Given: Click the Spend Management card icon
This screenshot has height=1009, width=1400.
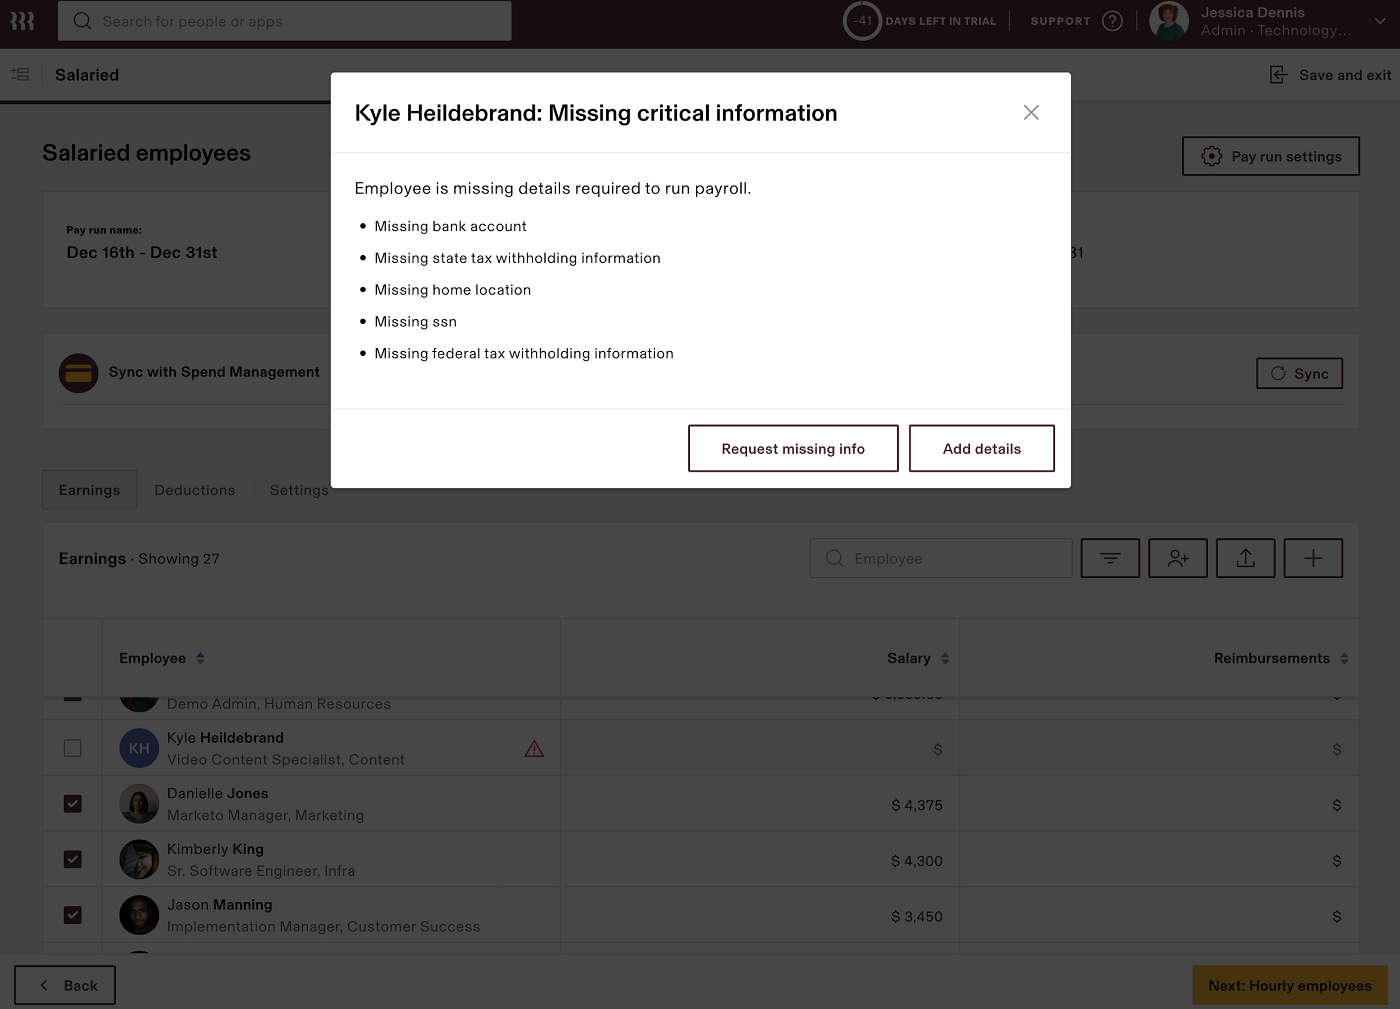Looking at the screenshot, I should tap(79, 373).
